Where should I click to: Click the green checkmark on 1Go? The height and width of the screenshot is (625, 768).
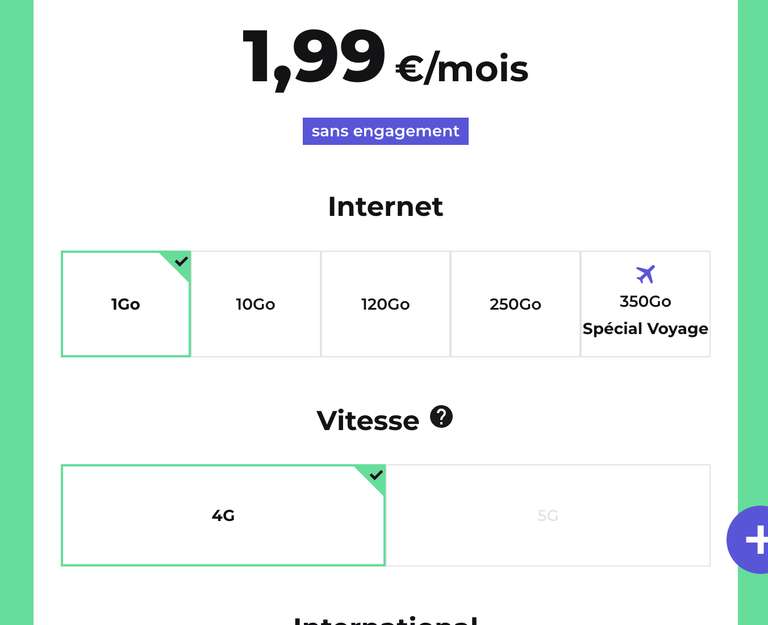click(x=180, y=262)
